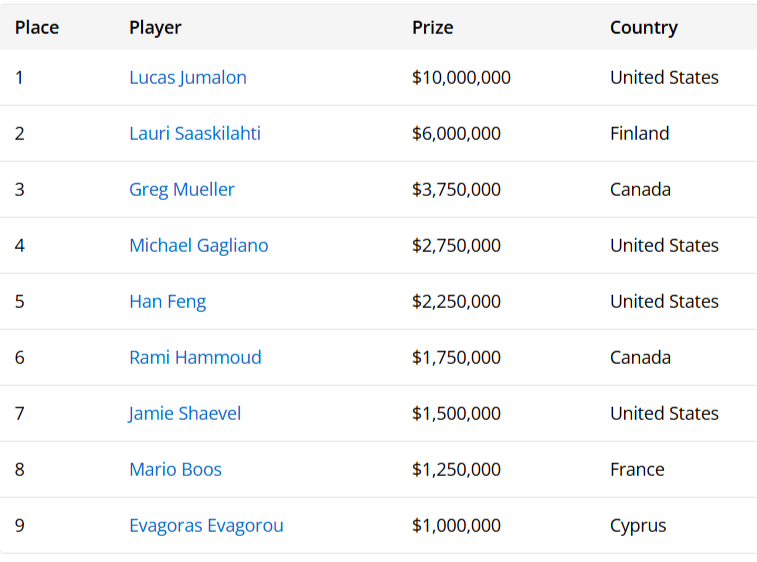Open Rami Hammoud player link
Screen dimensions: 757x562
[196, 358]
